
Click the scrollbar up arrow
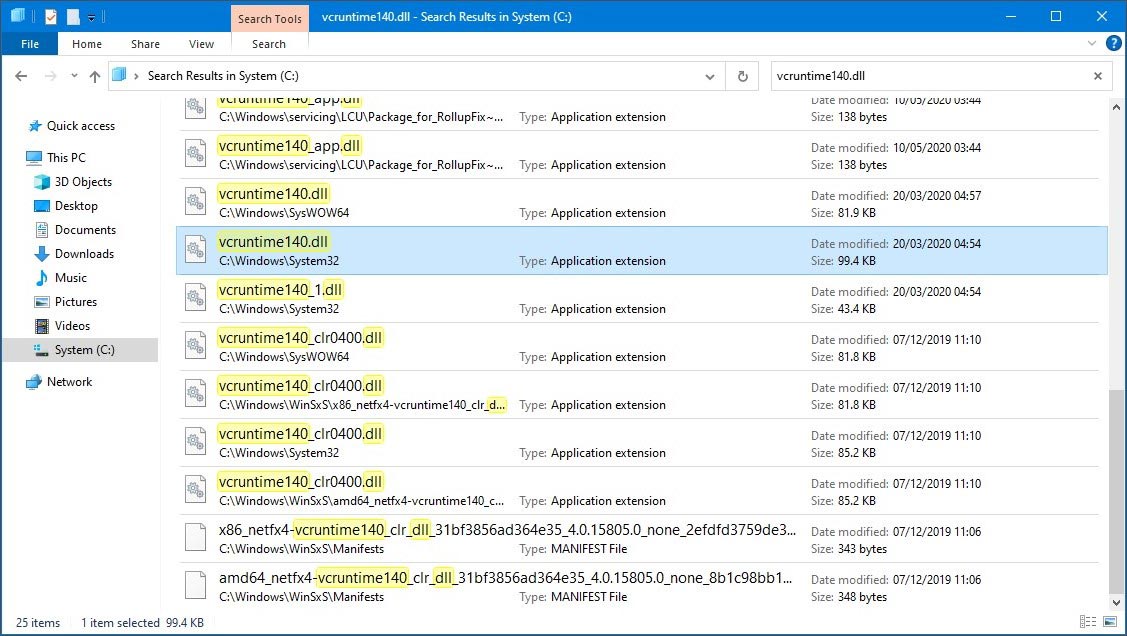pyautogui.click(x=1116, y=107)
